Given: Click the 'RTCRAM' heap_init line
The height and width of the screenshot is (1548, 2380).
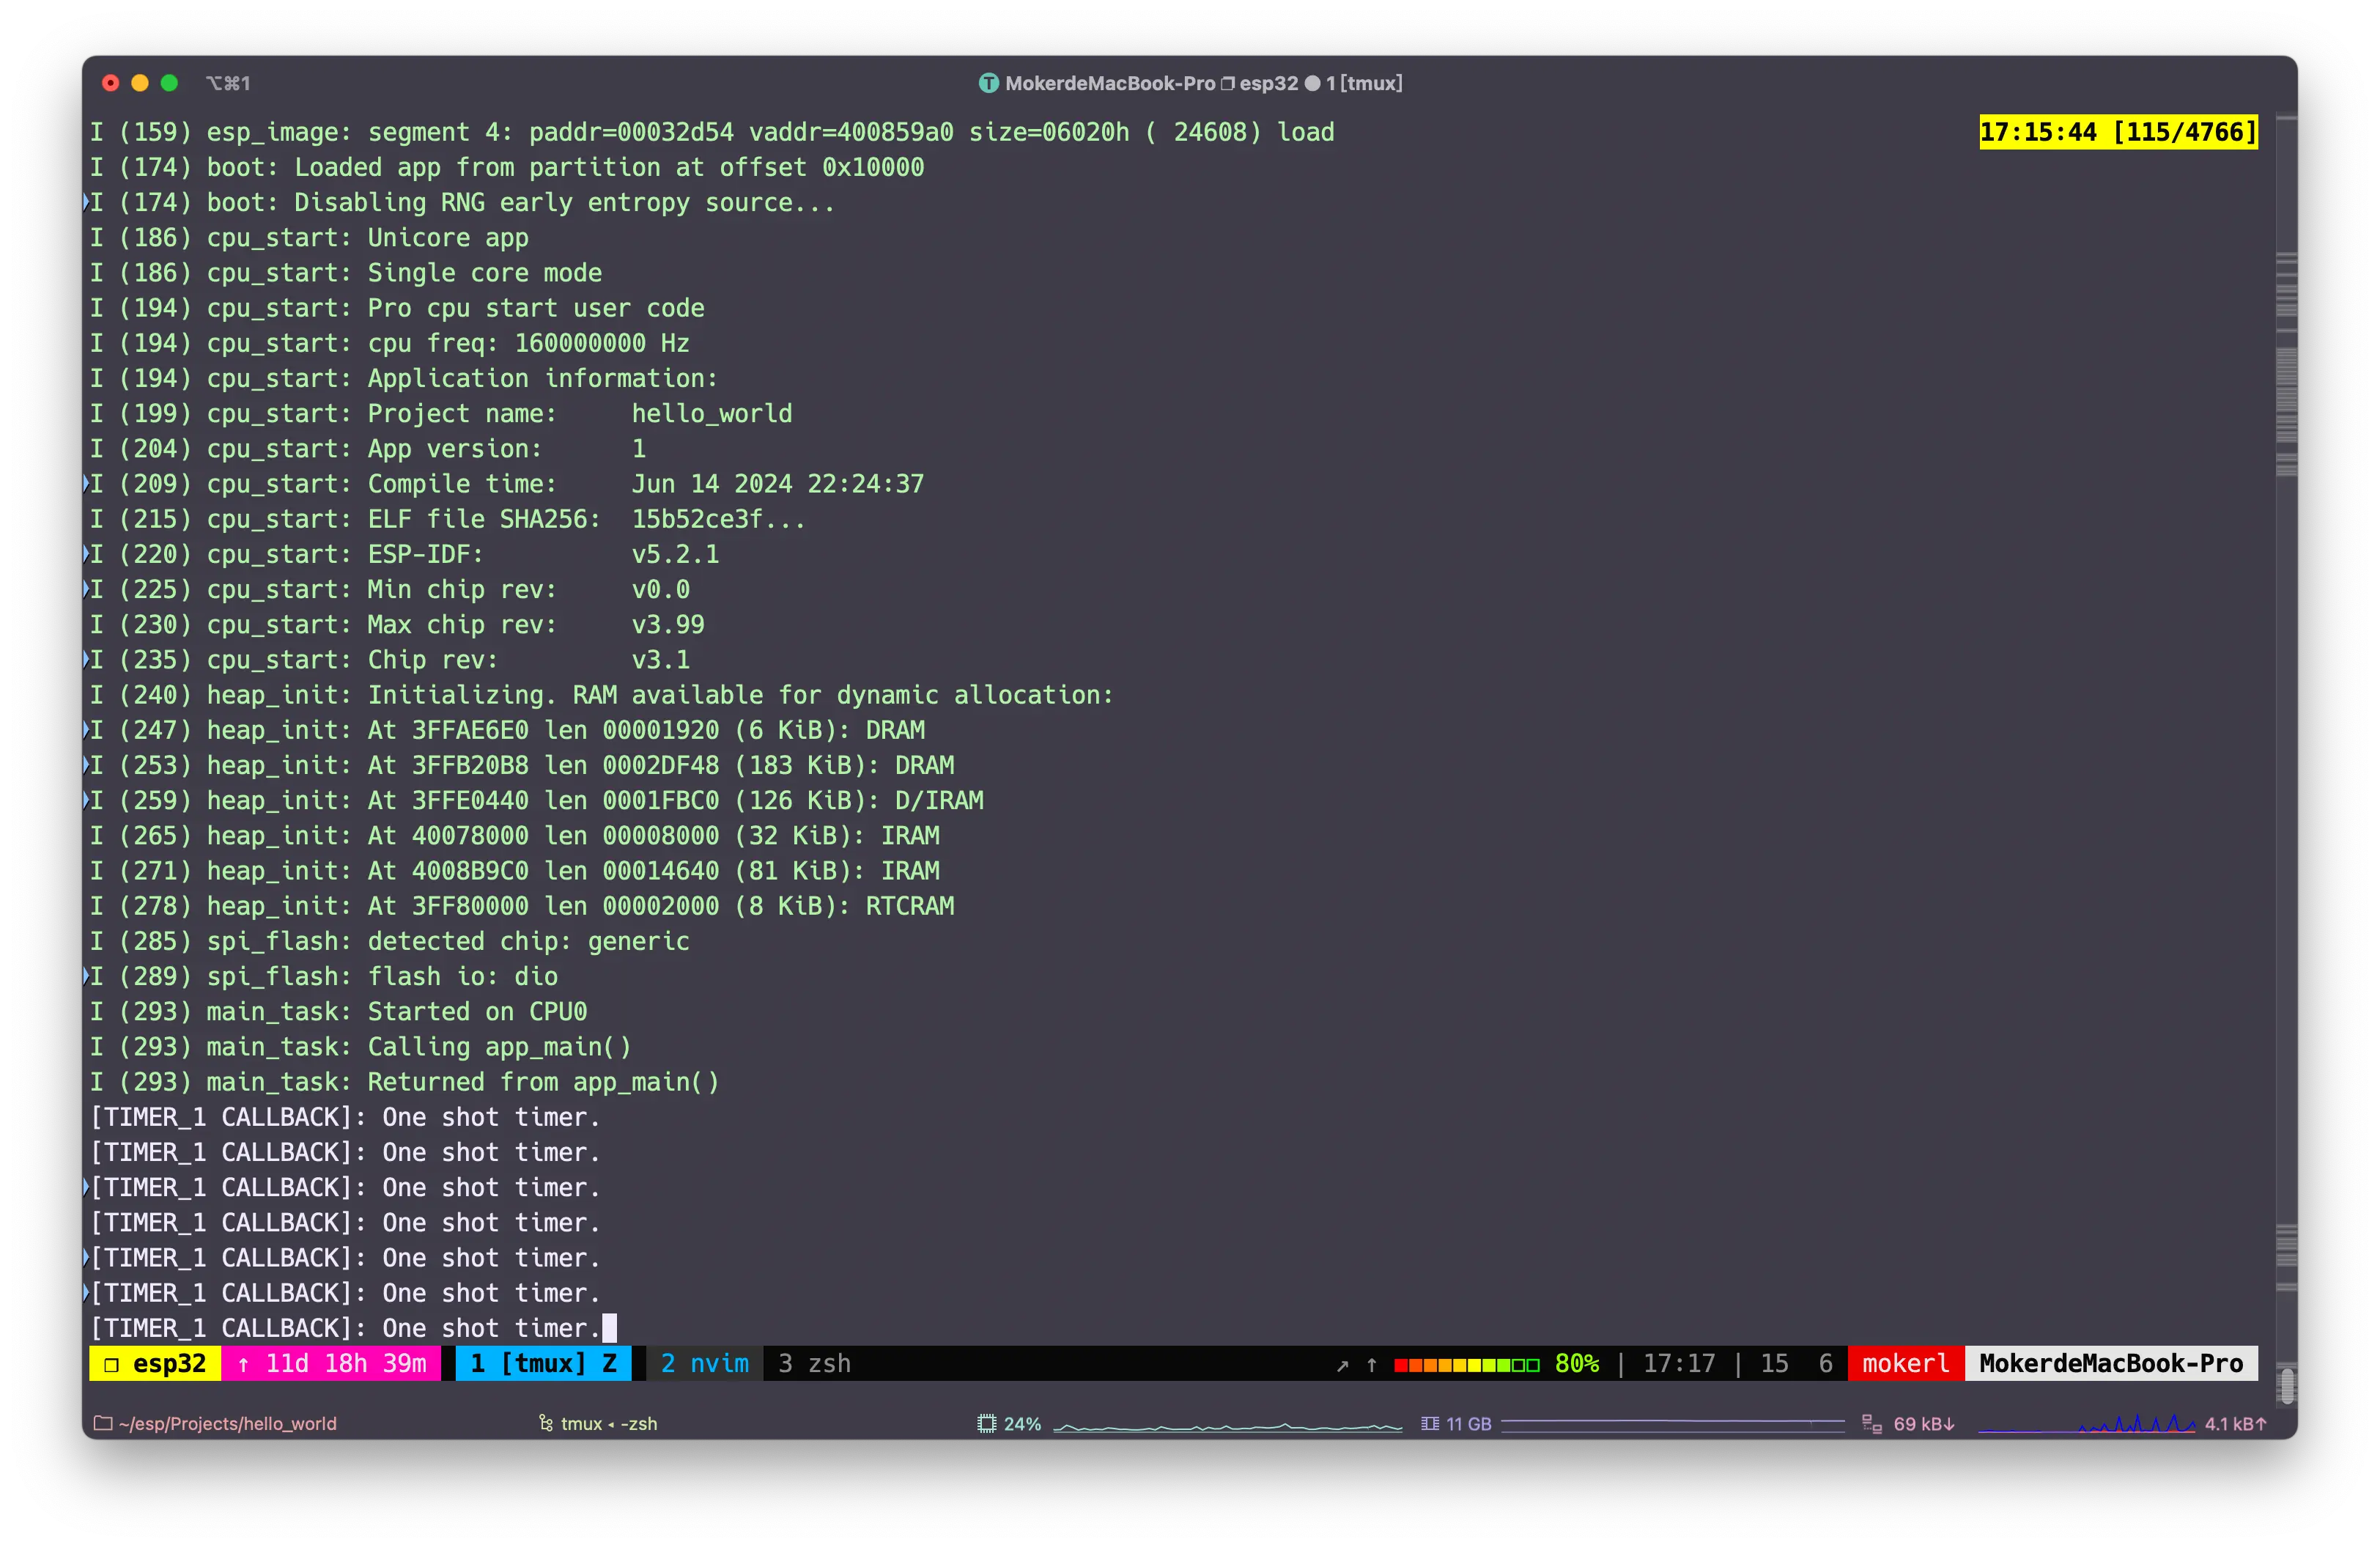Looking at the screenshot, I should (x=522, y=906).
